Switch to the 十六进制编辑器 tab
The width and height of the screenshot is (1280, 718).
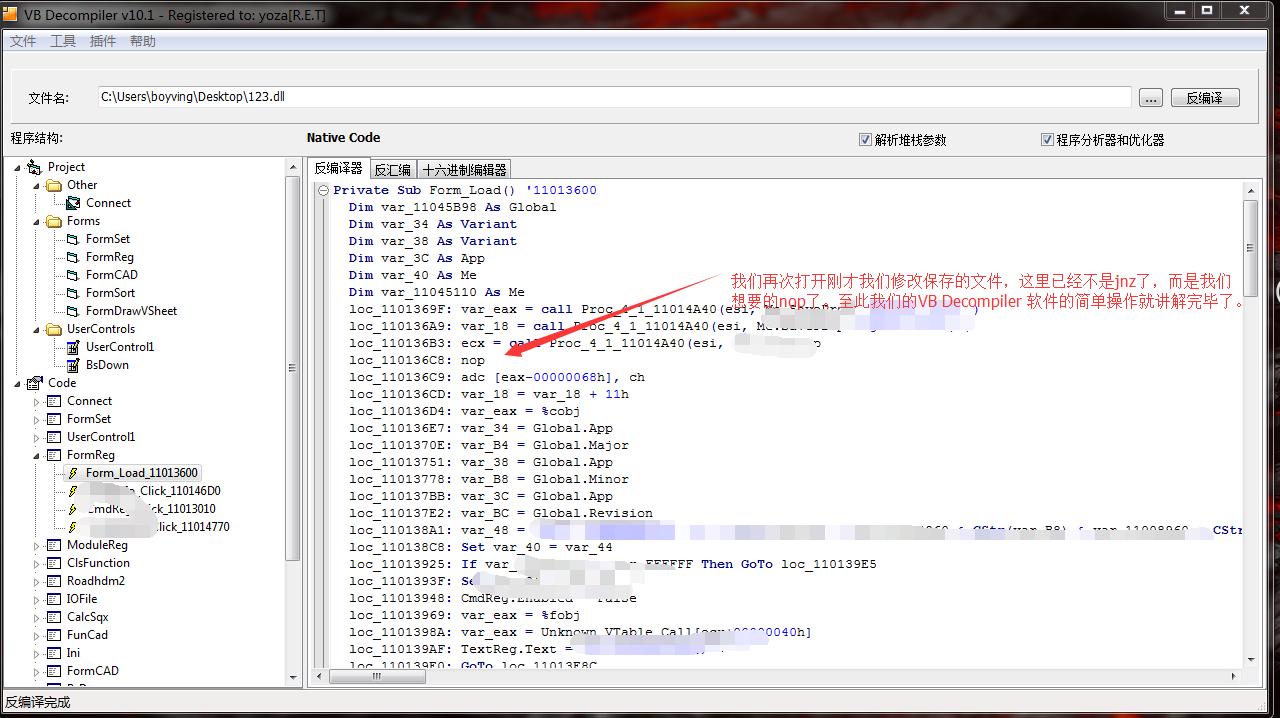[x=464, y=168]
